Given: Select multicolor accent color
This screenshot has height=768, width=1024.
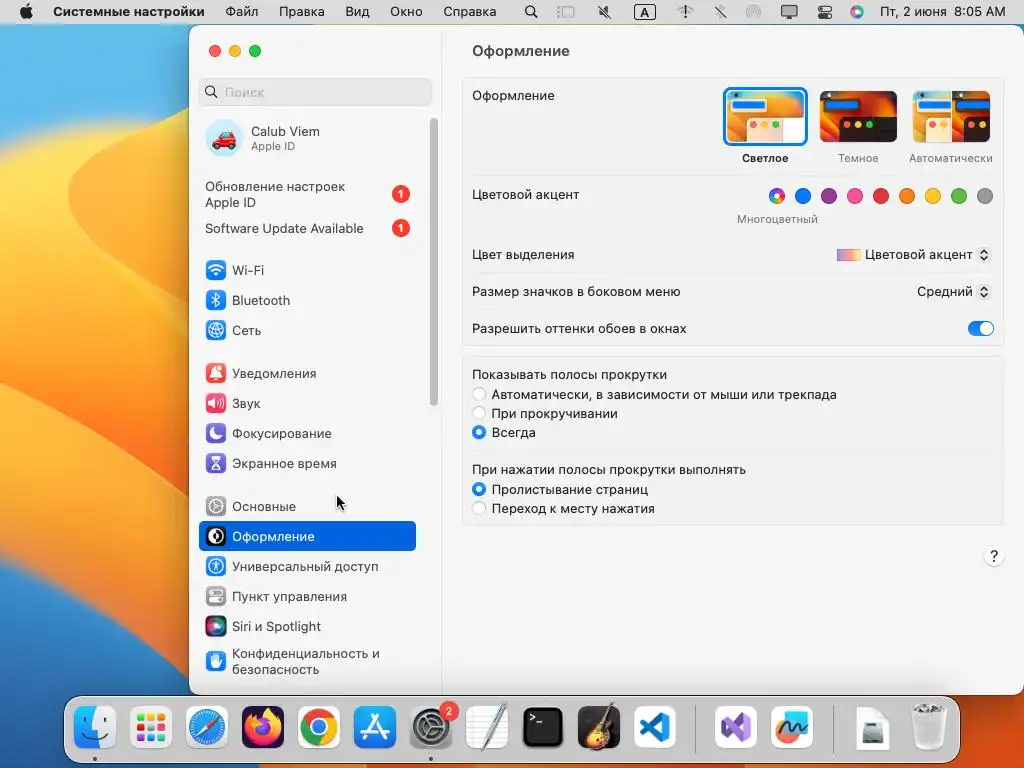Looking at the screenshot, I should tap(776, 196).
